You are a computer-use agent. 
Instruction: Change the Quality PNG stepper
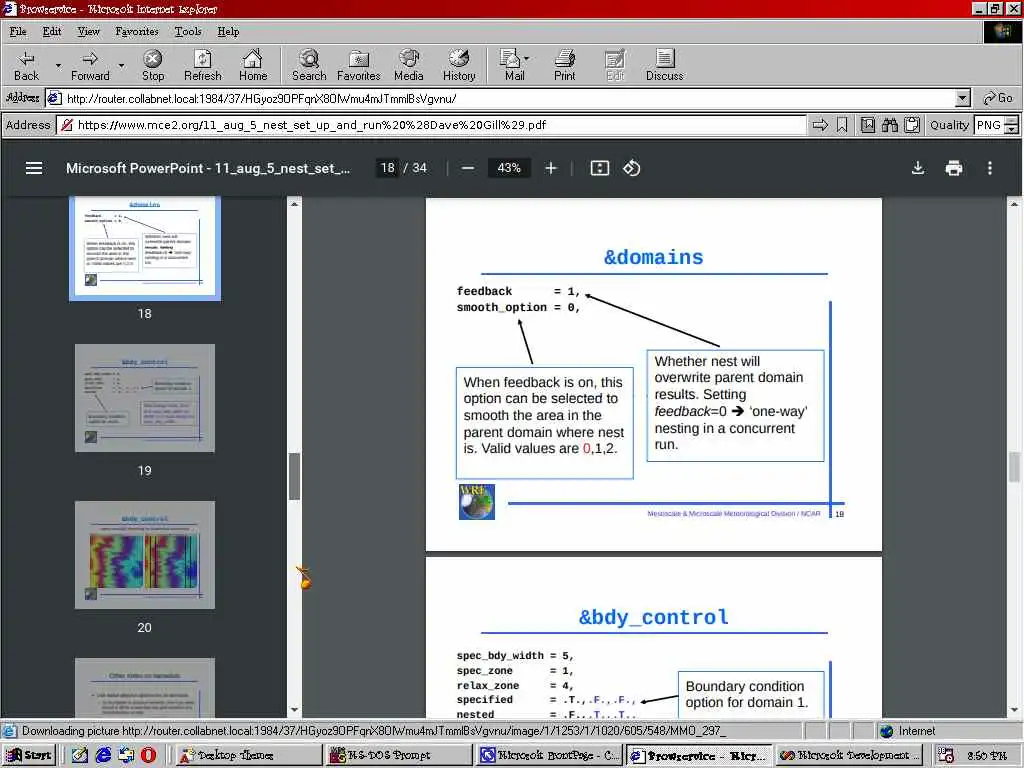point(1011,125)
